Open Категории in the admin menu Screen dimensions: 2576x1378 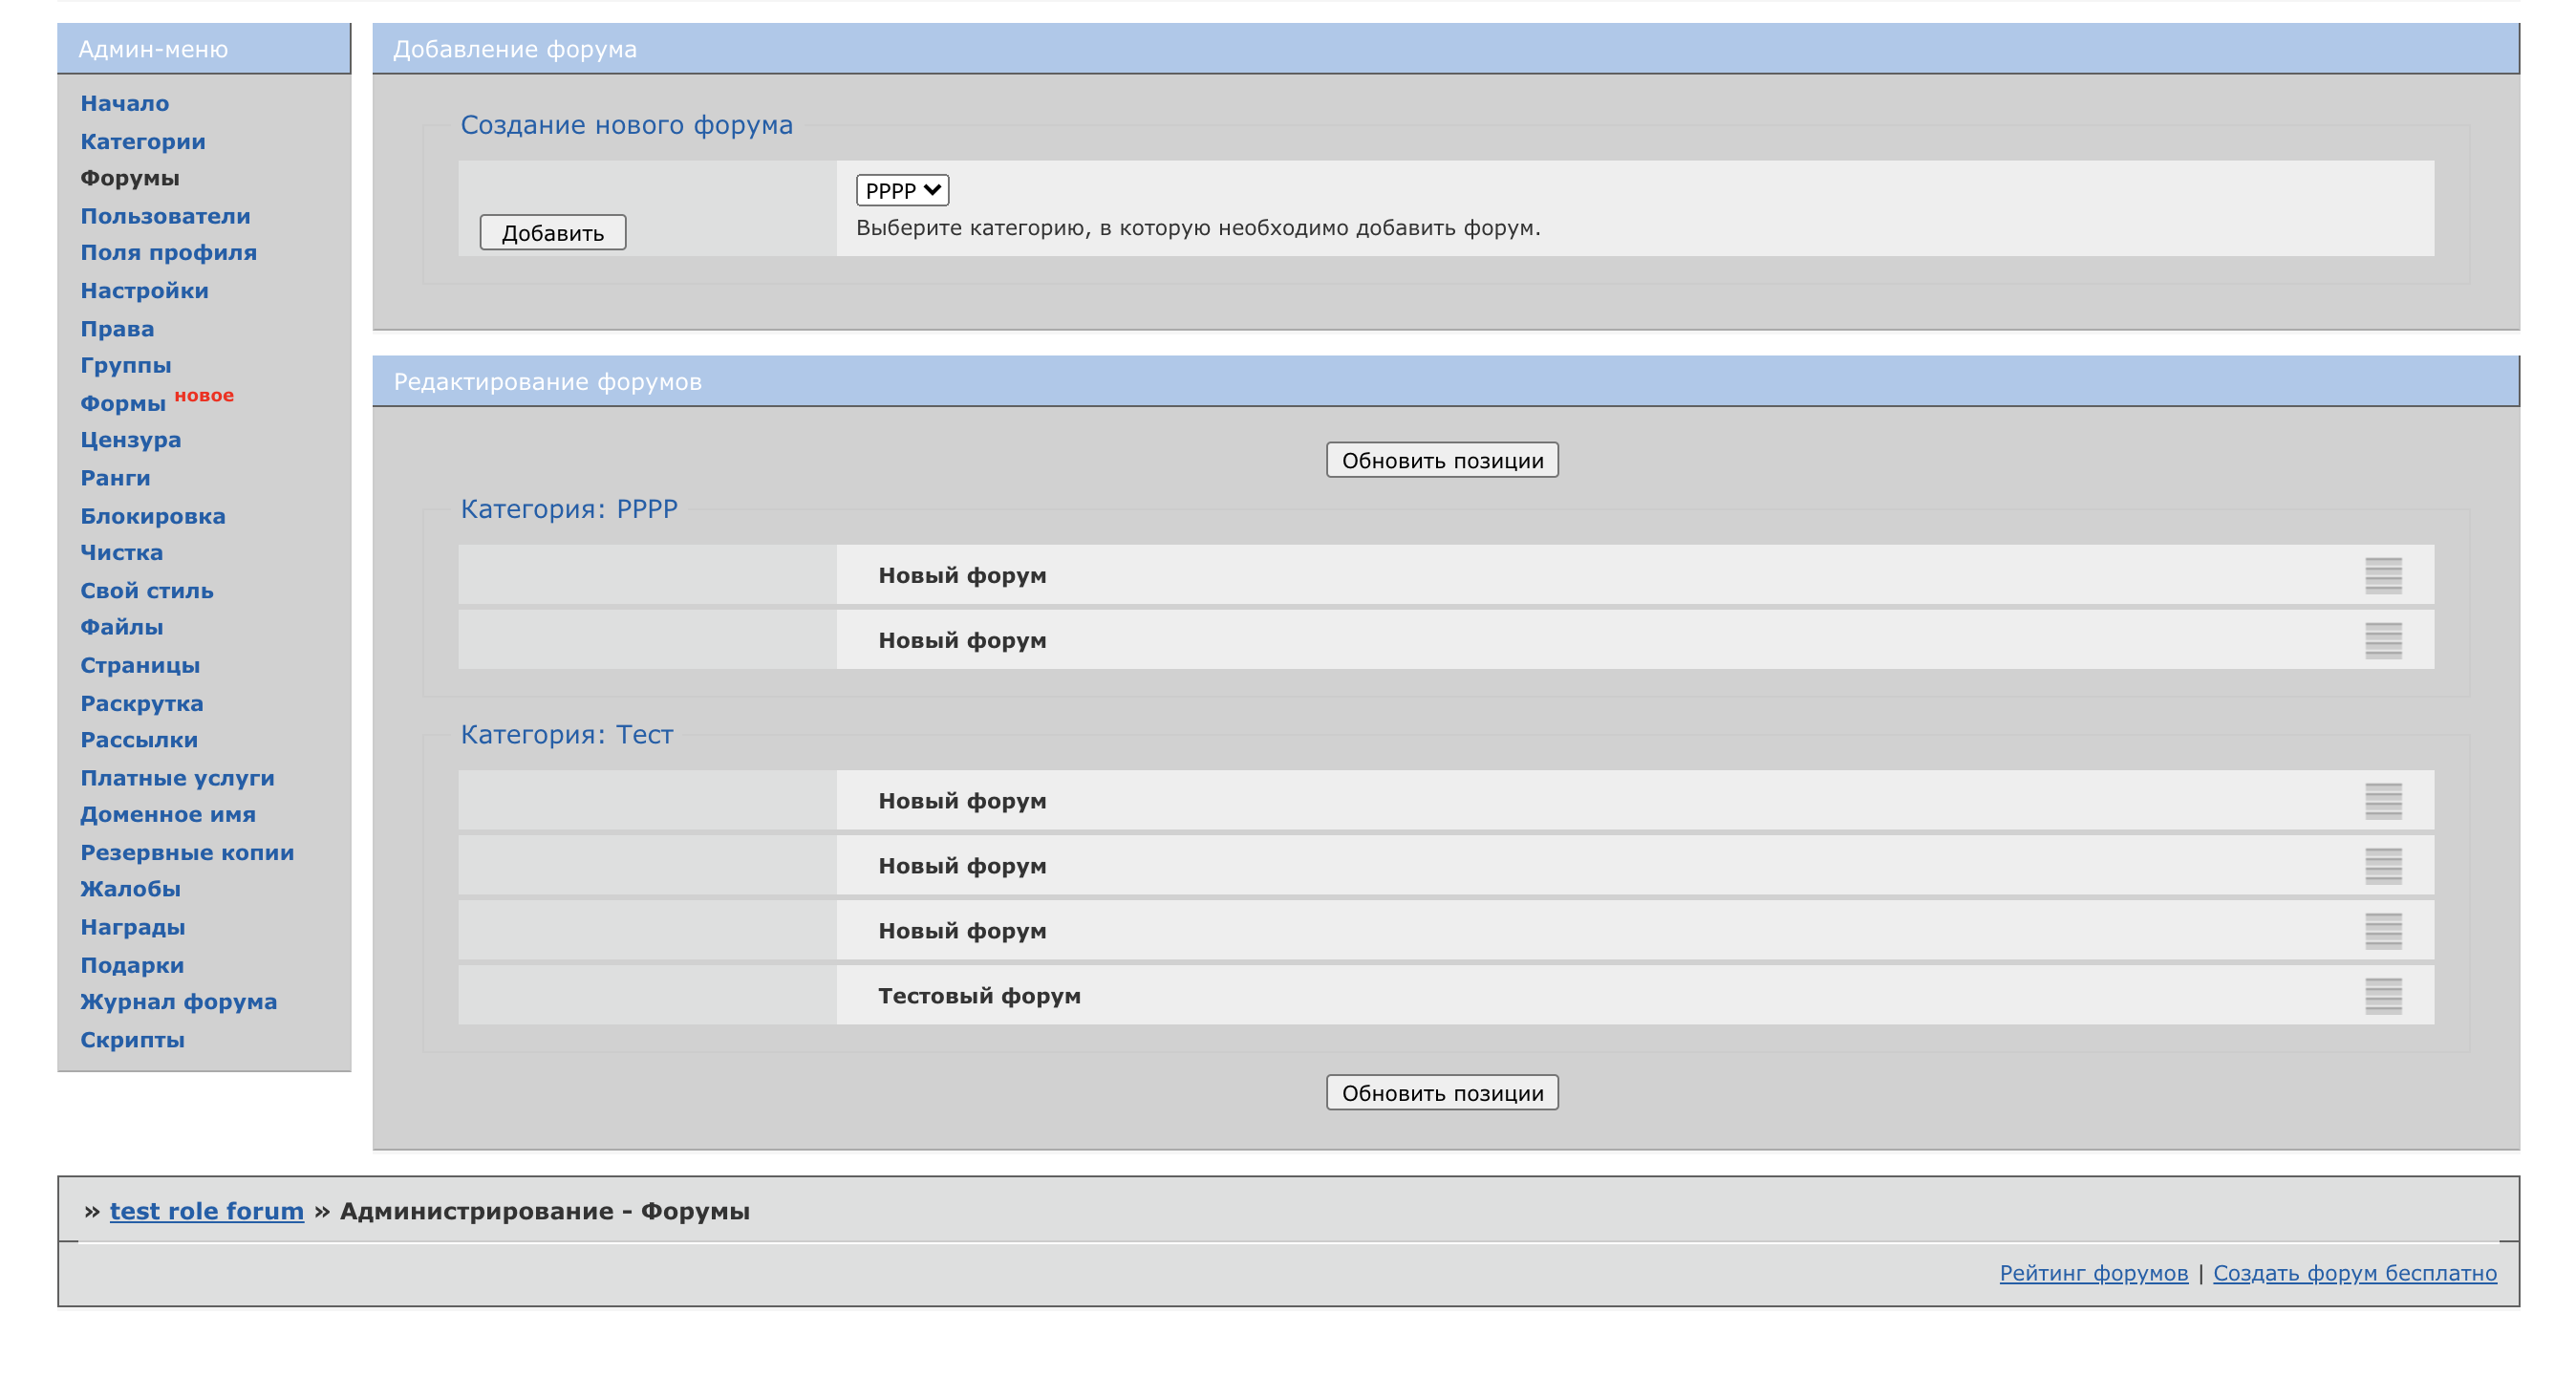pyautogui.click(x=143, y=141)
